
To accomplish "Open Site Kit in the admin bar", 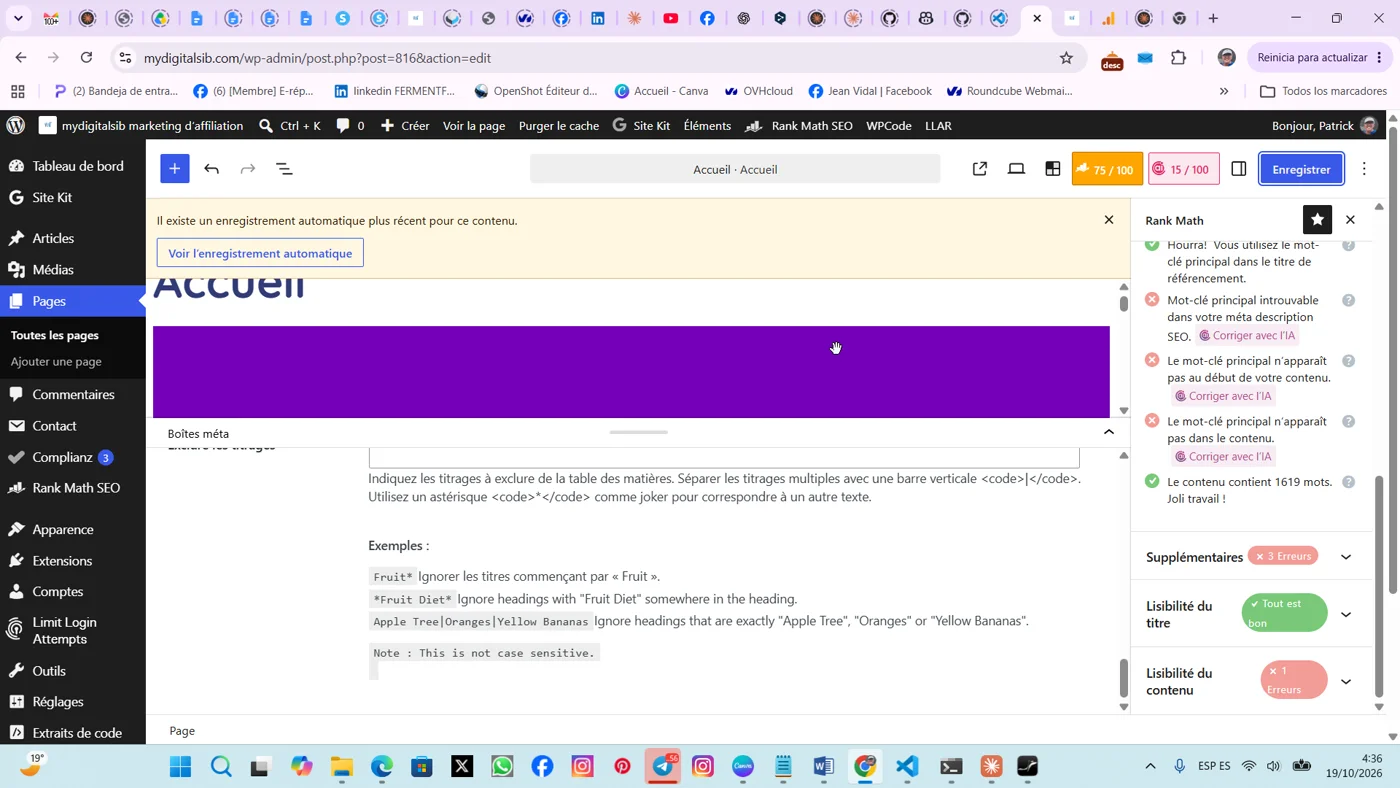I will 641,126.
